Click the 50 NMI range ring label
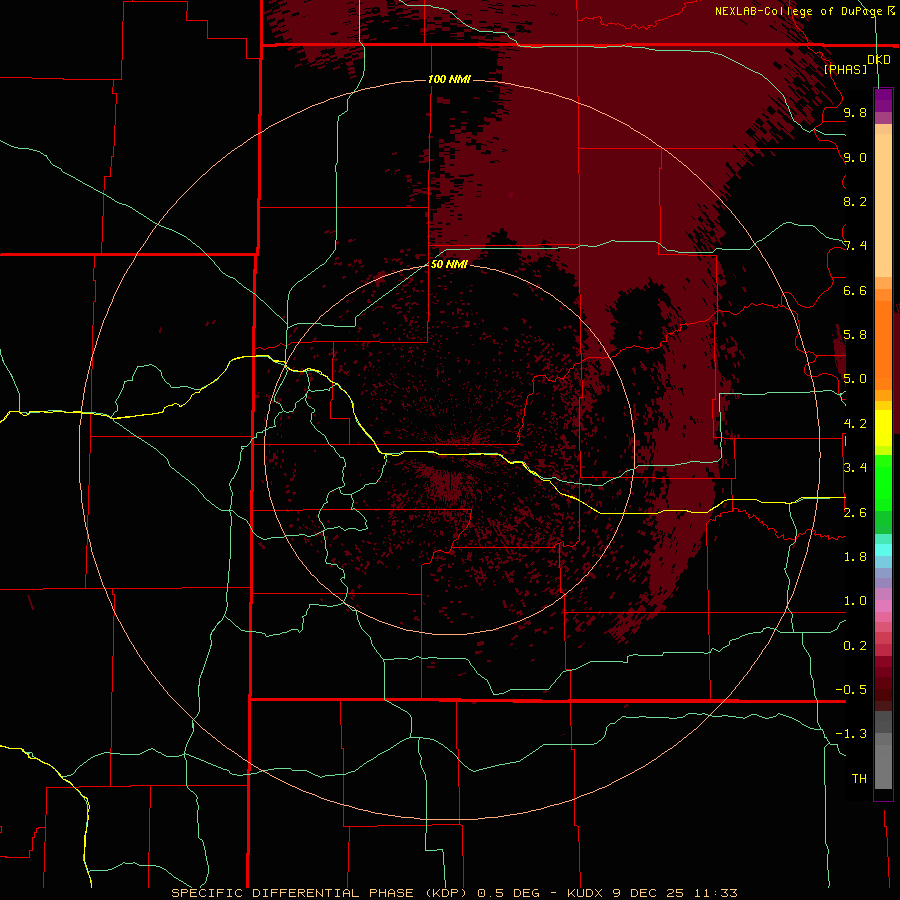 coord(449,264)
